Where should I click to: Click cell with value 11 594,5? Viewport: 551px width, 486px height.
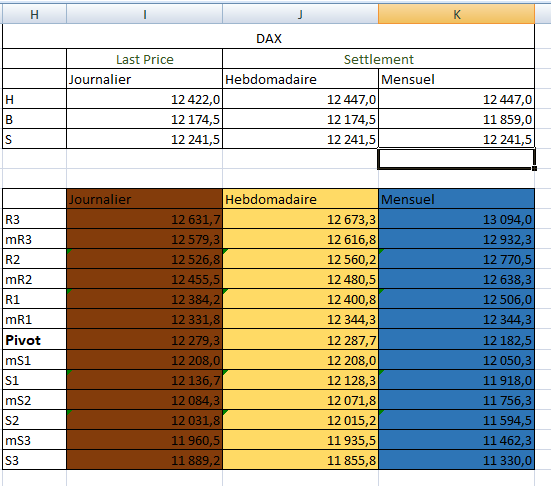pyautogui.click(x=456, y=420)
